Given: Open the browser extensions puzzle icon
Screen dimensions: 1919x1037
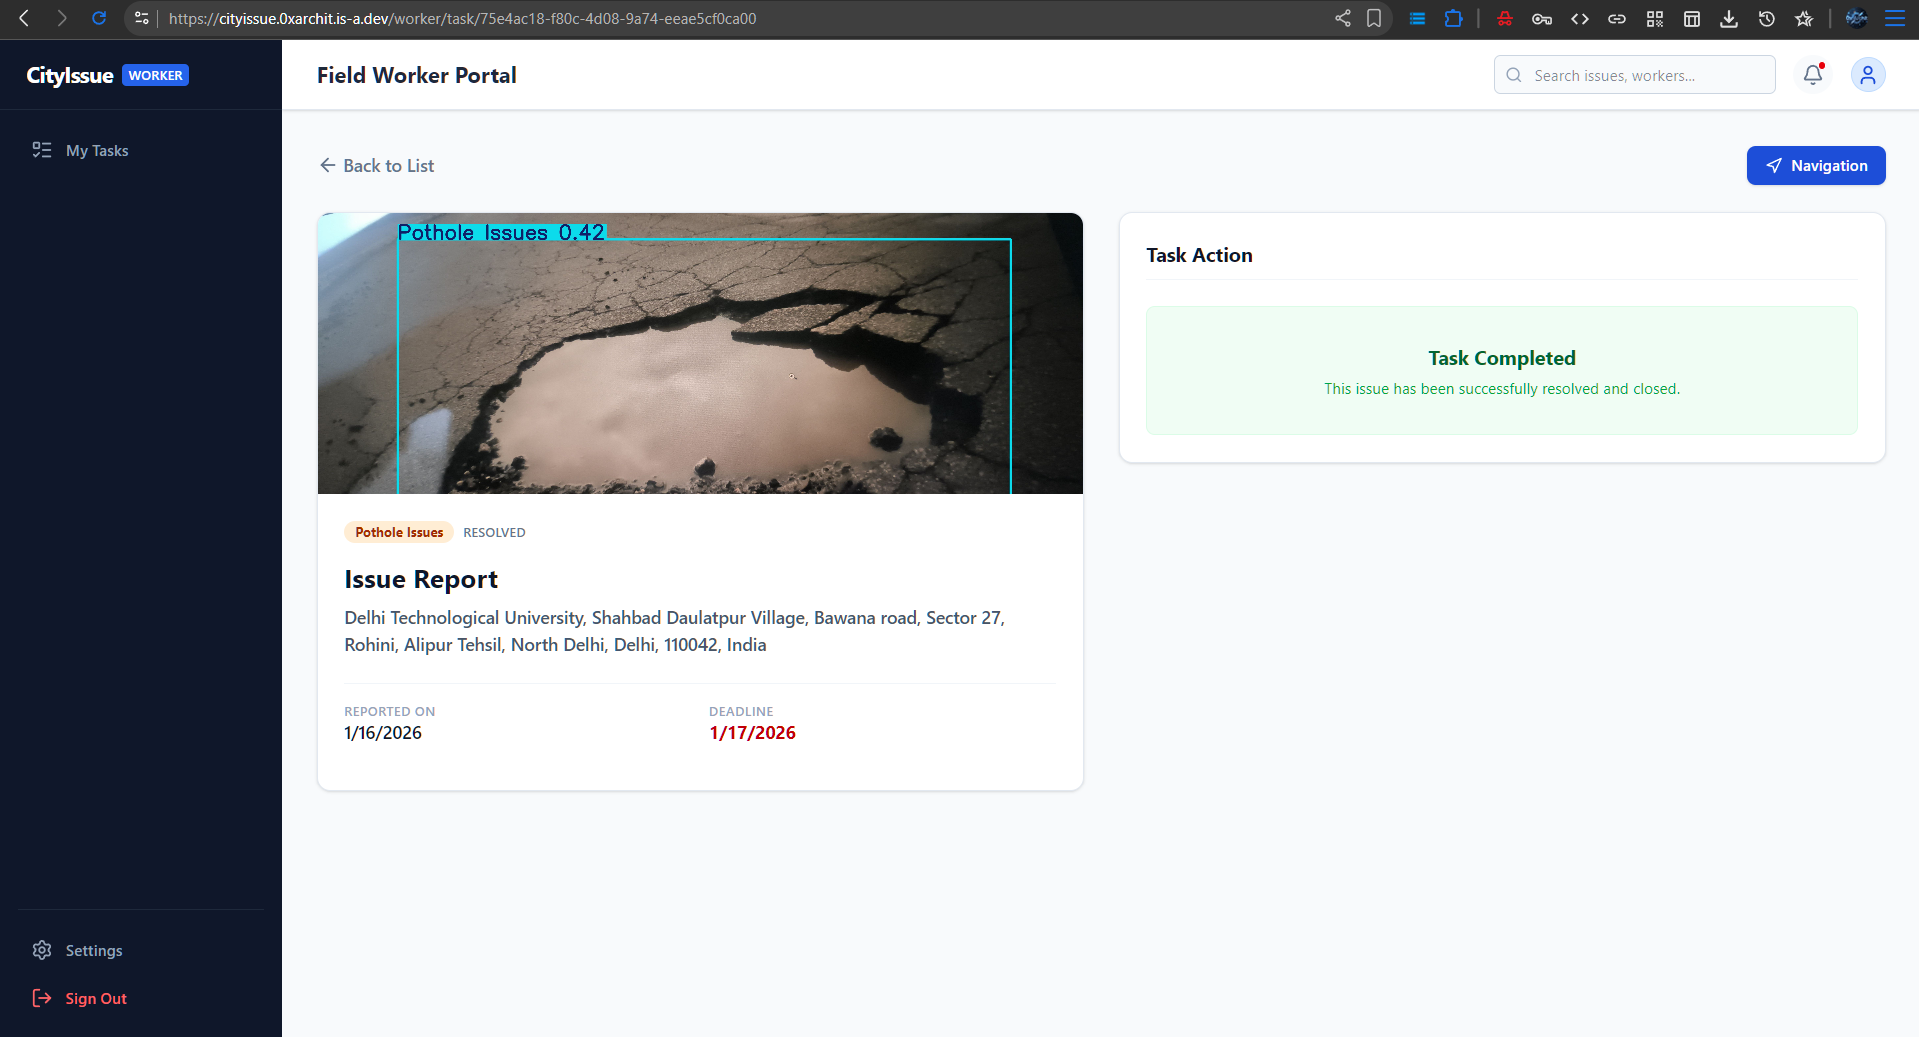Looking at the screenshot, I should pos(1453,18).
